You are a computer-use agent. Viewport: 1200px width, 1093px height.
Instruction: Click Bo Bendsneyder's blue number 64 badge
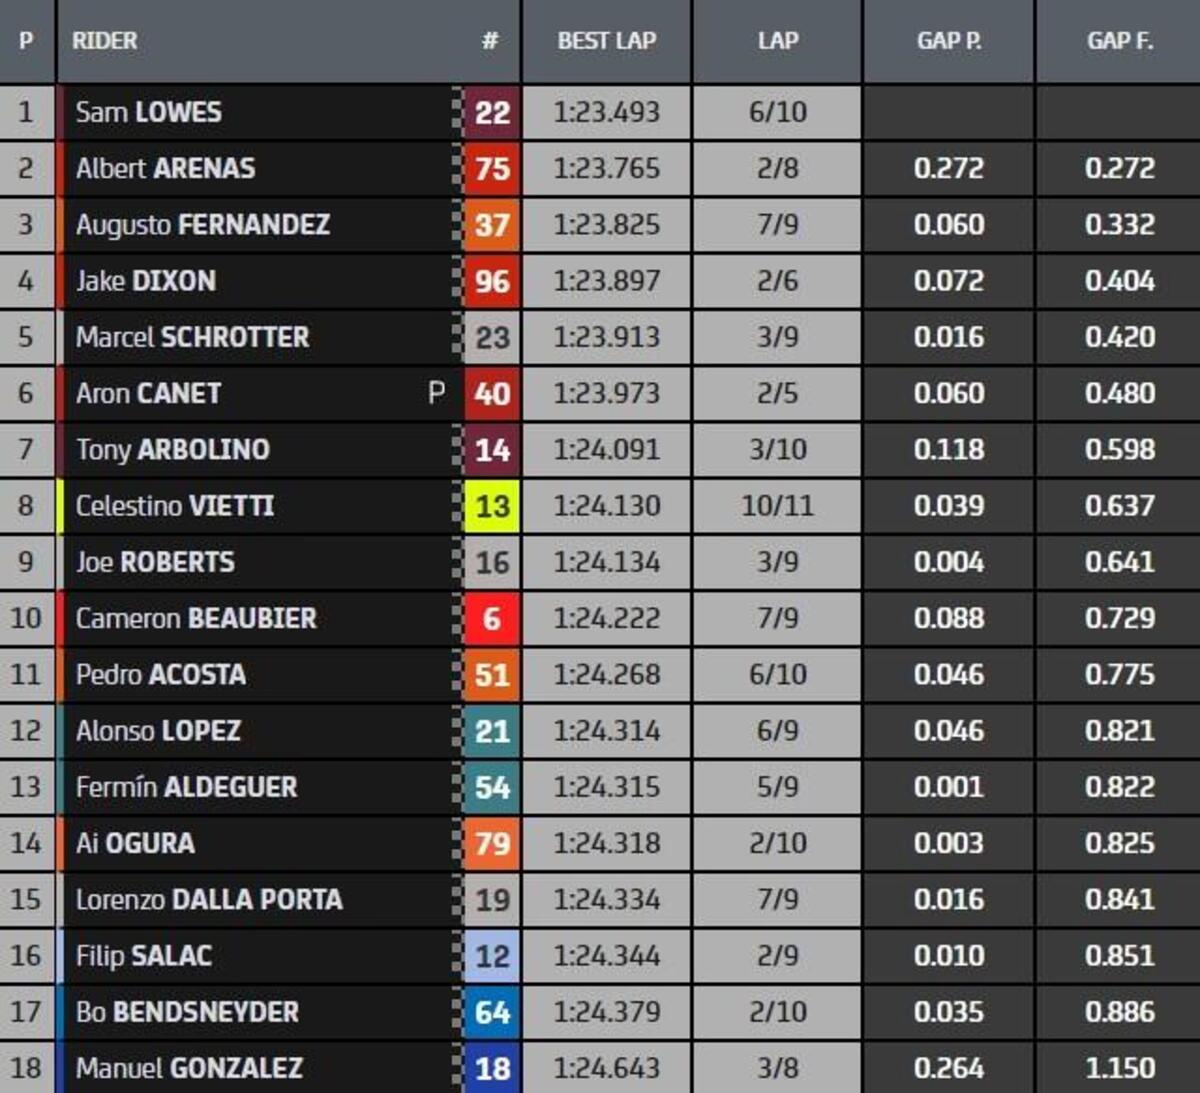(x=492, y=1012)
